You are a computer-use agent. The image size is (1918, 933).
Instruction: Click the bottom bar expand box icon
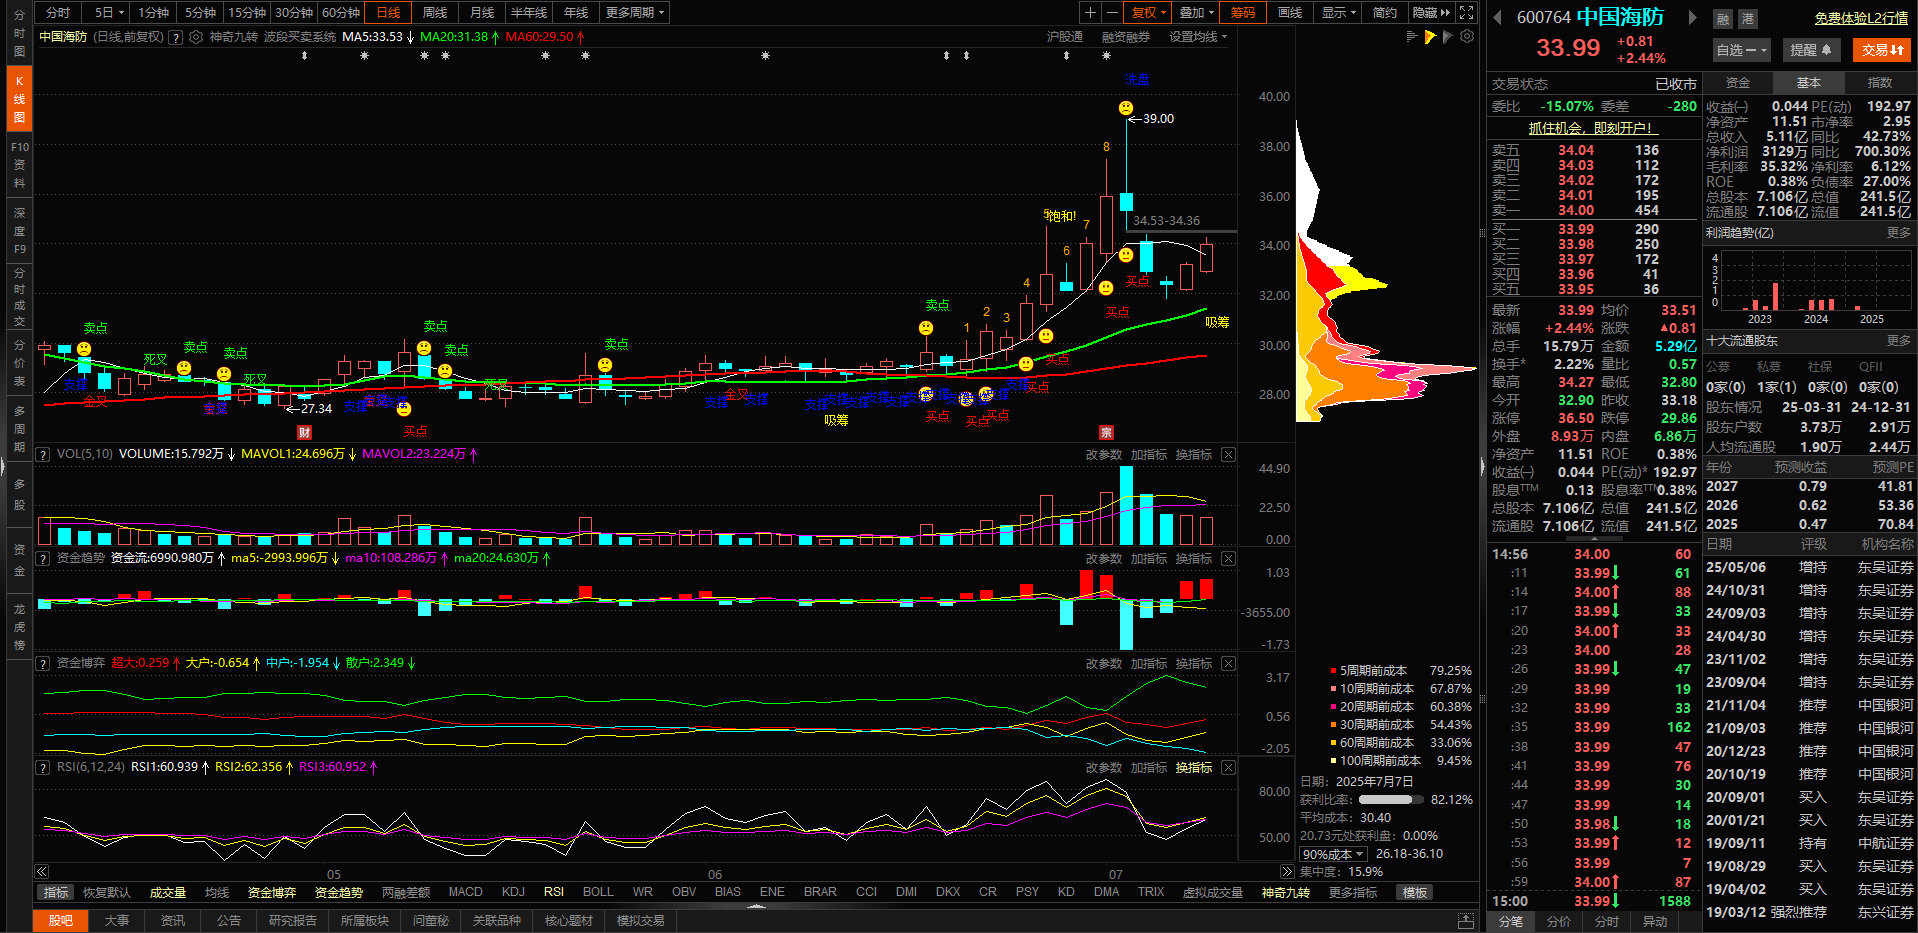pyautogui.click(x=1466, y=920)
